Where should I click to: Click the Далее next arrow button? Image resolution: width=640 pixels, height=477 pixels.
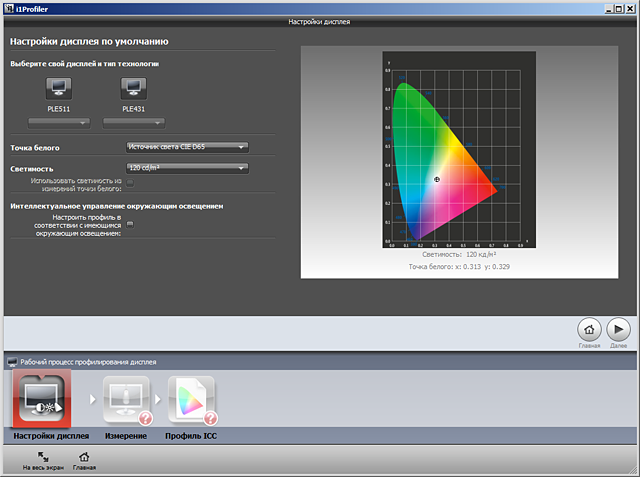tap(617, 329)
